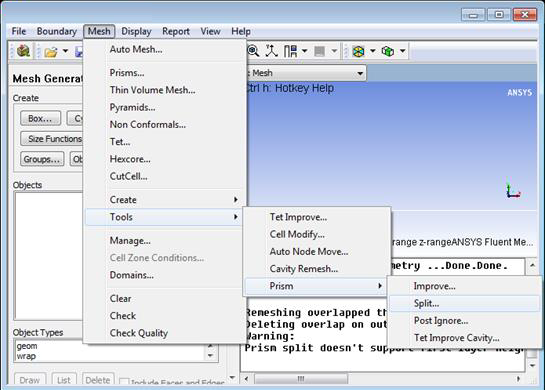Viewport: 545px width, 390px height.
Task: Open the Boundary menu
Action: pos(57,31)
